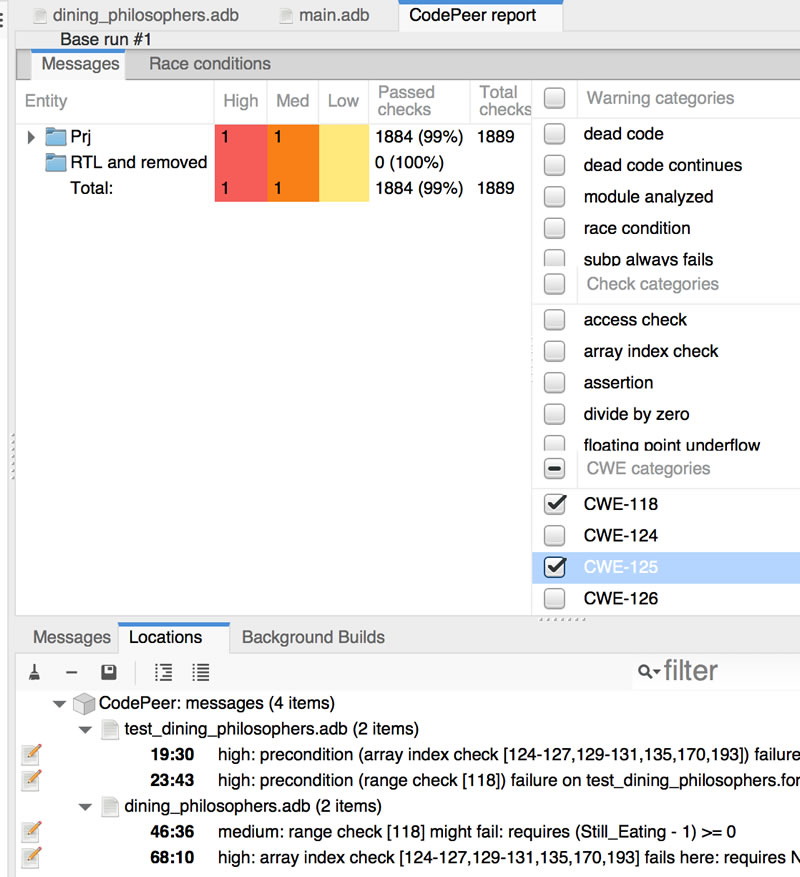The image size is (800, 877).
Task: Open the main.adb editor tab
Action: pyautogui.click(x=326, y=15)
